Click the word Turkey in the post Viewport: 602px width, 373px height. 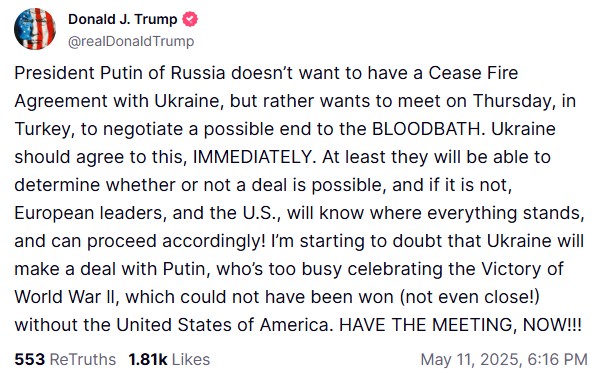click(x=42, y=130)
